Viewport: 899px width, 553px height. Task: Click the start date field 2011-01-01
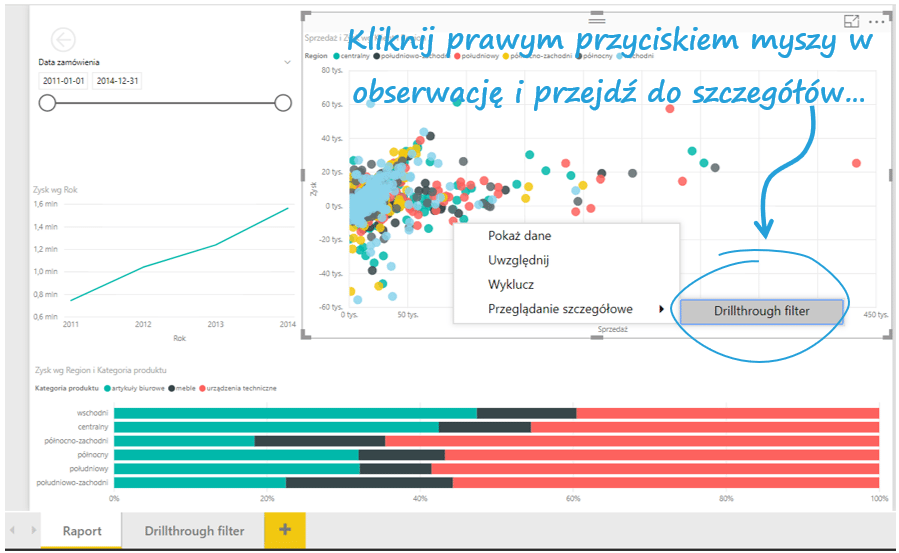[62, 81]
